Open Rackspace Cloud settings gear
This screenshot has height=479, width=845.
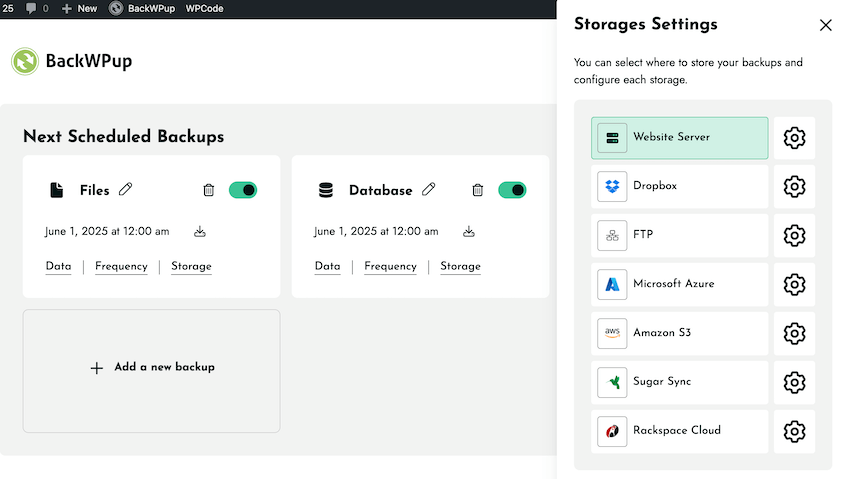[x=794, y=432]
